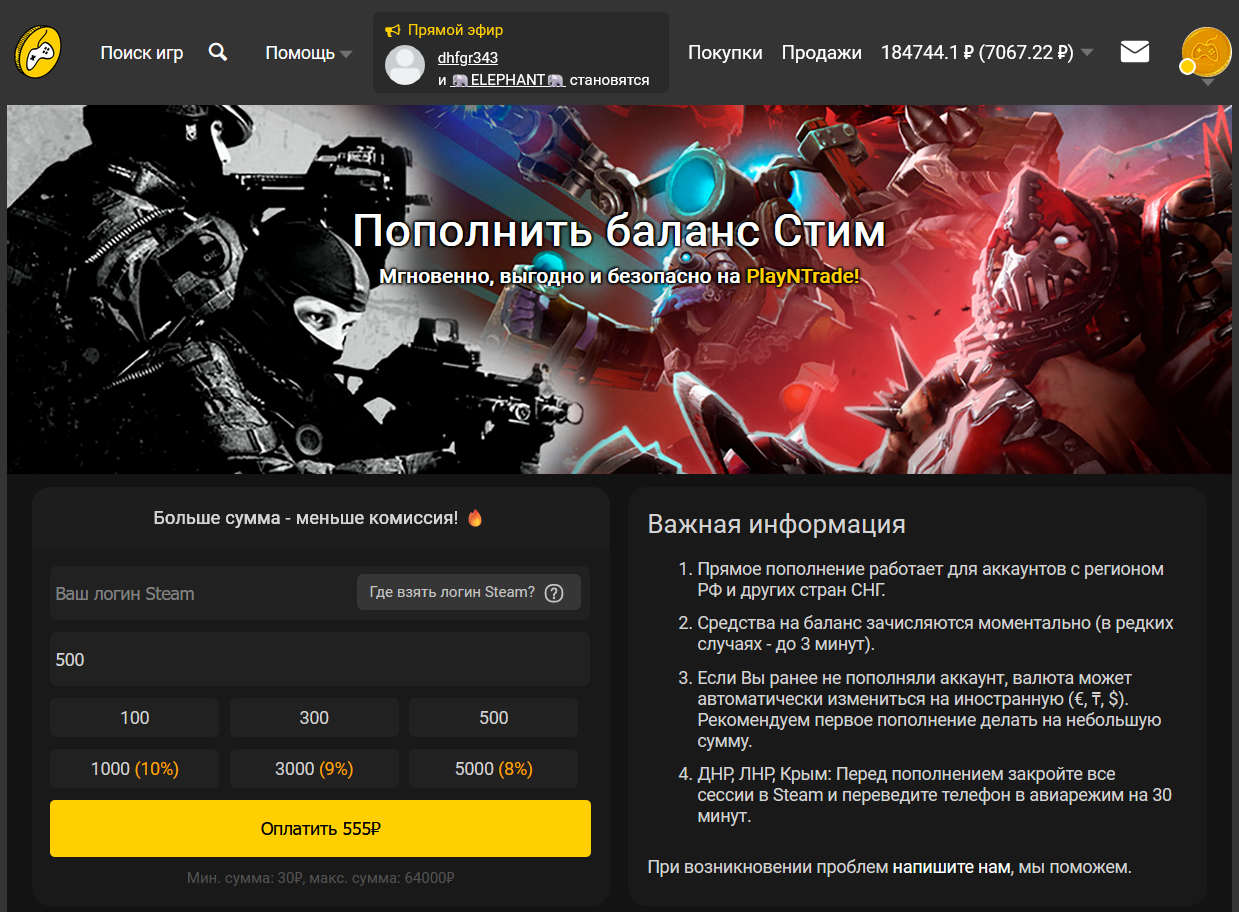Image resolution: width=1239 pixels, height=912 pixels.
Task: Open search via magnifying glass icon
Action: [x=218, y=52]
